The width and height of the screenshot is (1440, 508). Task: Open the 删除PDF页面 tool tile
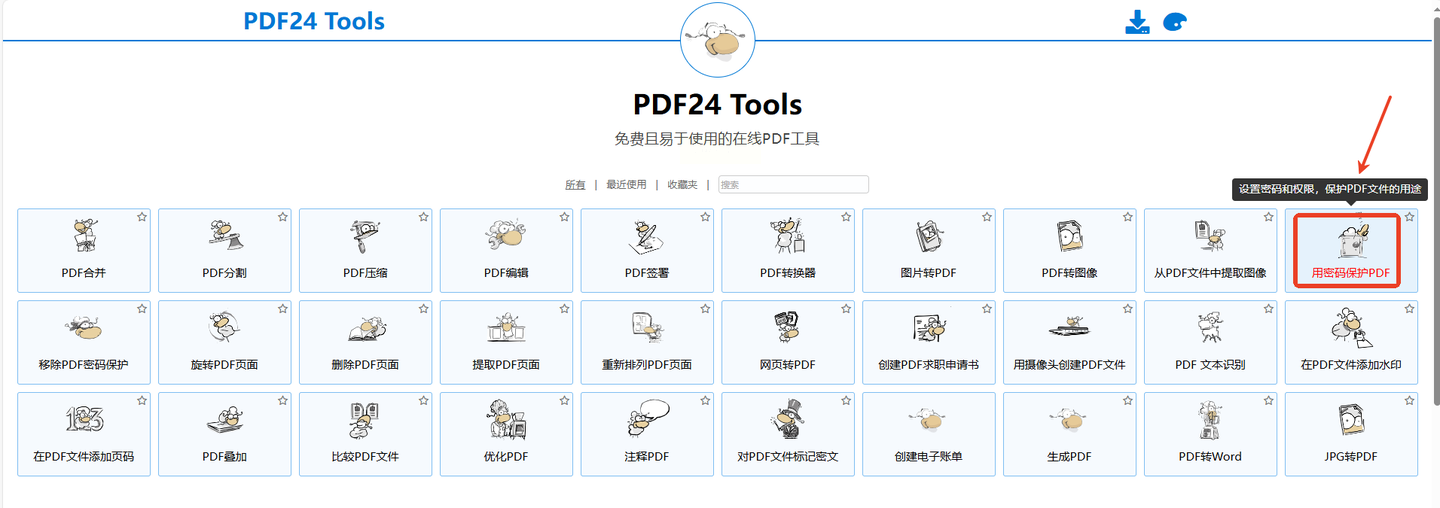coord(366,343)
